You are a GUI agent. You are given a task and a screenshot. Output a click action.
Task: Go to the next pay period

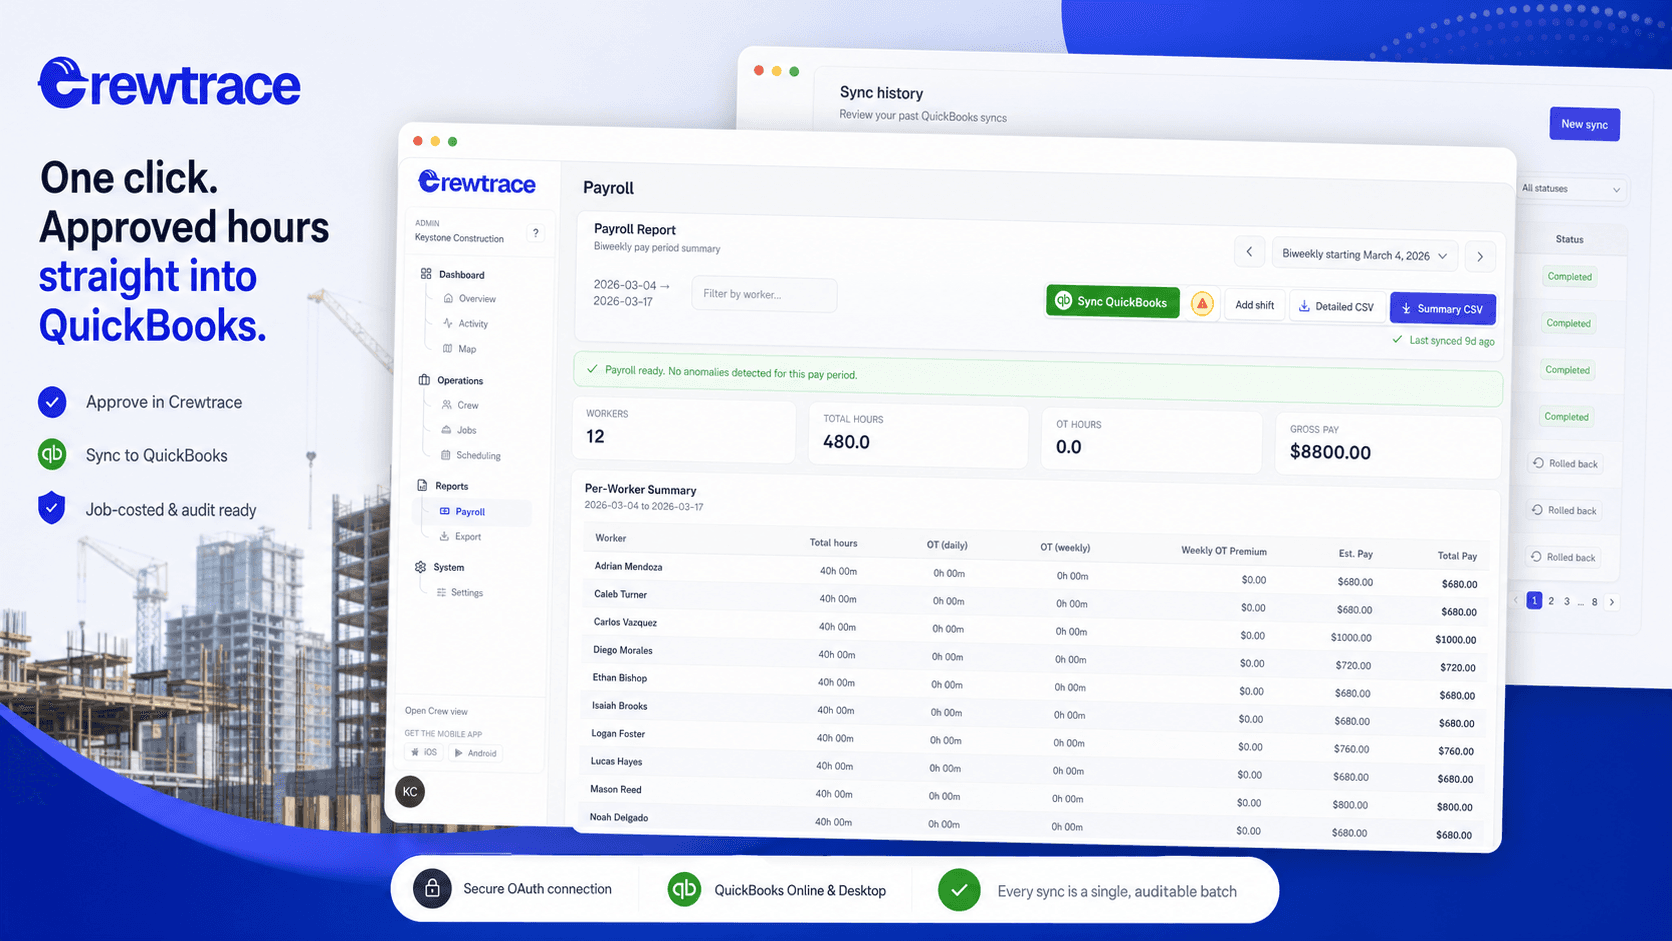point(1480,257)
